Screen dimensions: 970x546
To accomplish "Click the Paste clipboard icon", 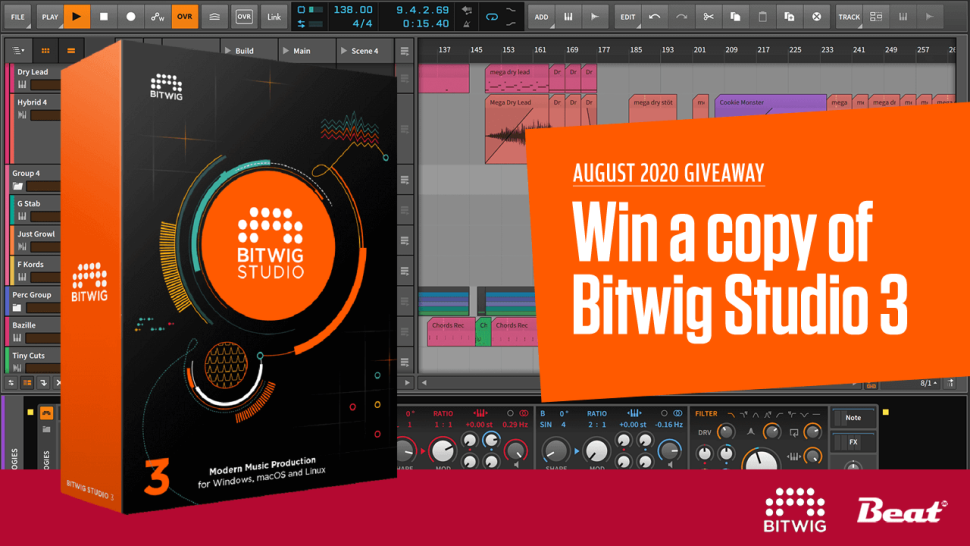I will coord(763,17).
